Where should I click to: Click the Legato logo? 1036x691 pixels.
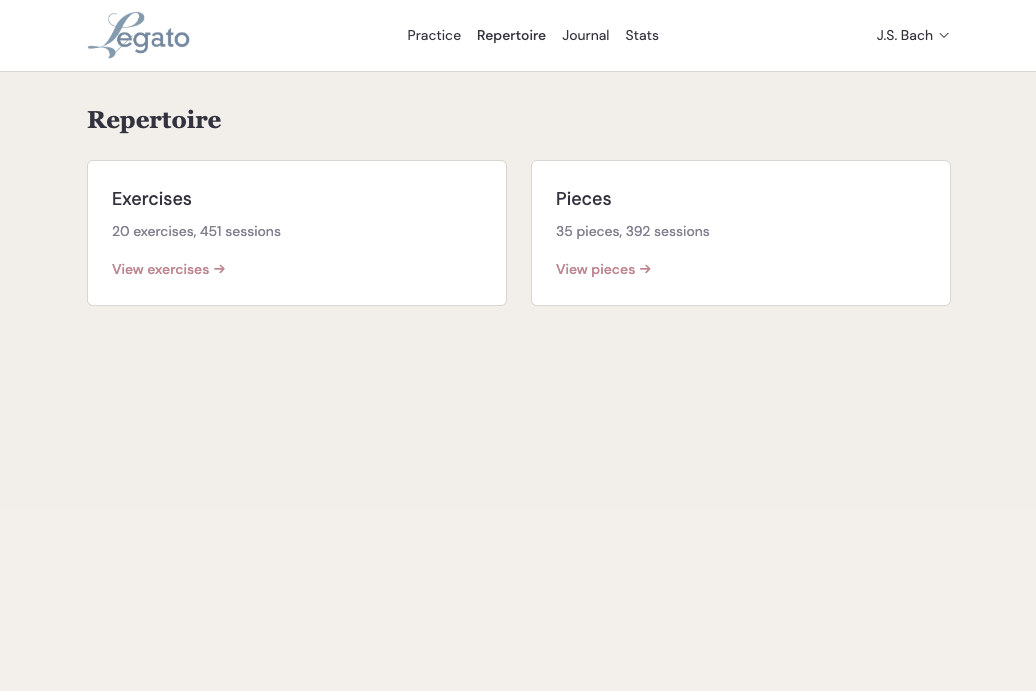(138, 35)
